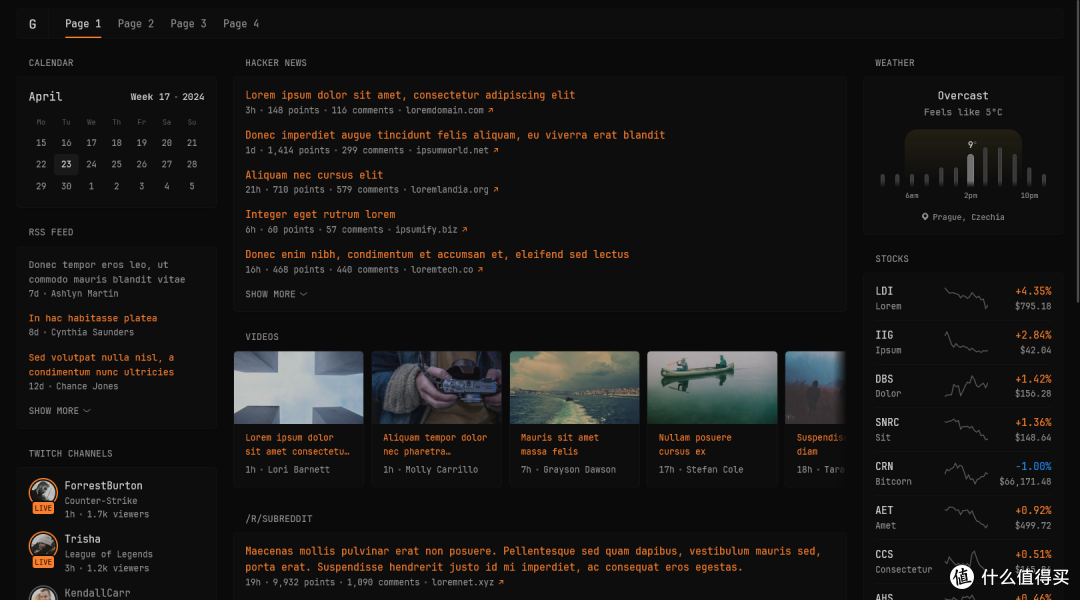This screenshot has height=600, width=1080.
Task: Open RSS item 'Sed volutpat nulla nisl'
Action: click(x=101, y=364)
